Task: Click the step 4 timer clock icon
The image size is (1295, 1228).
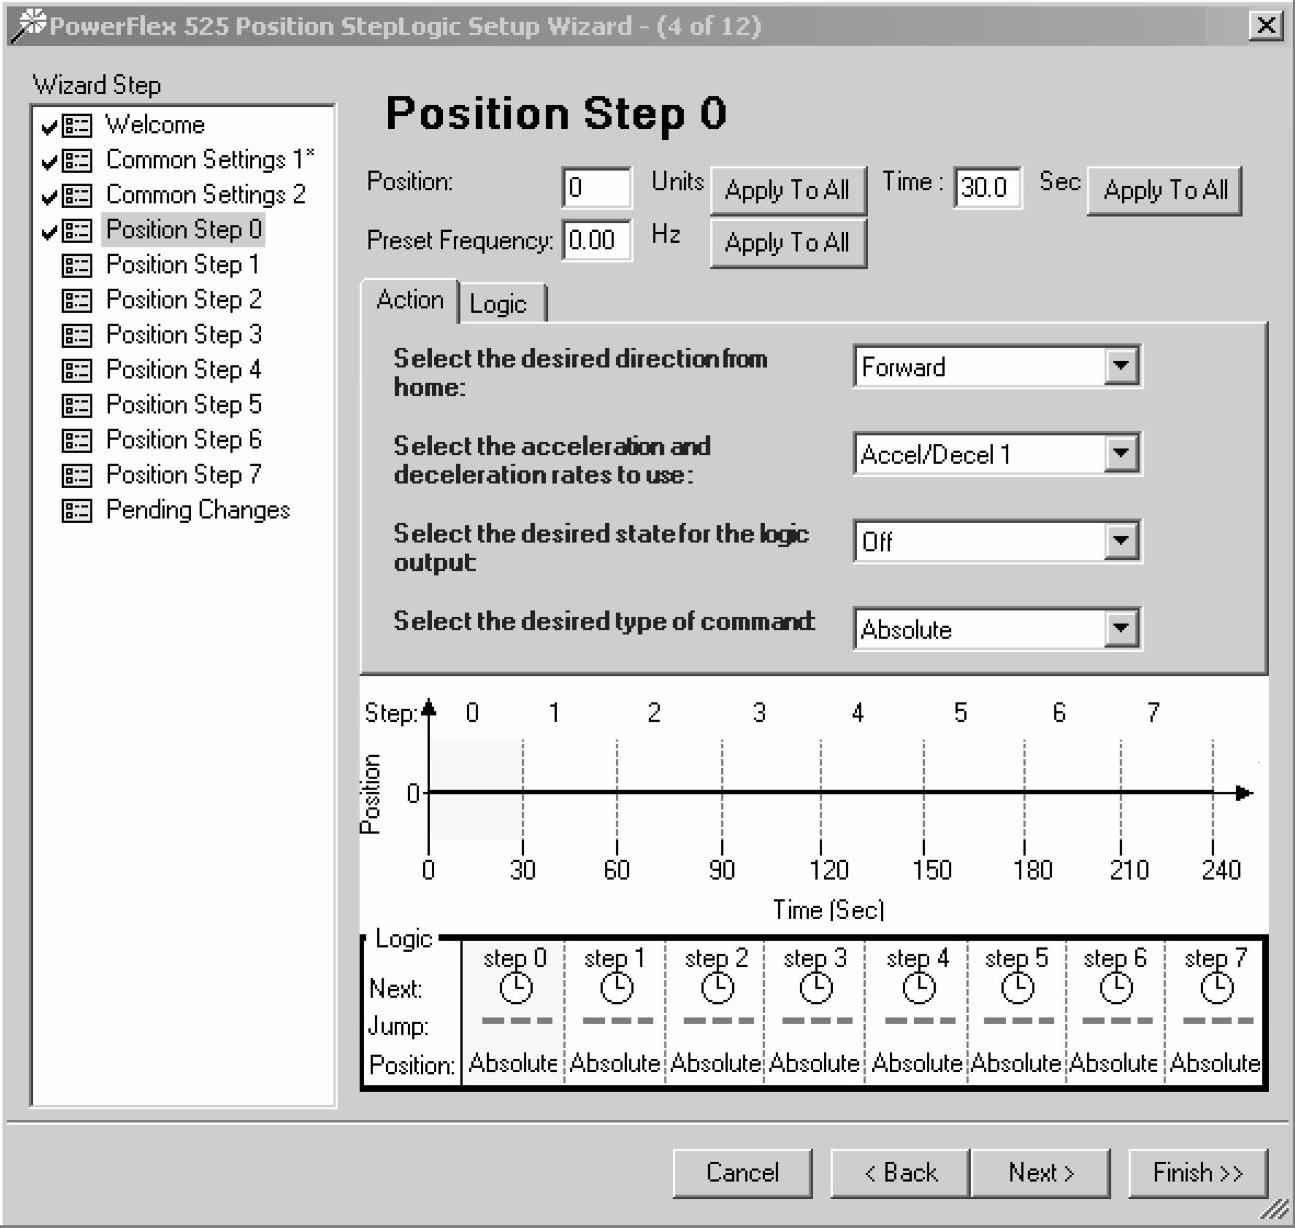Action: point(919,989)
